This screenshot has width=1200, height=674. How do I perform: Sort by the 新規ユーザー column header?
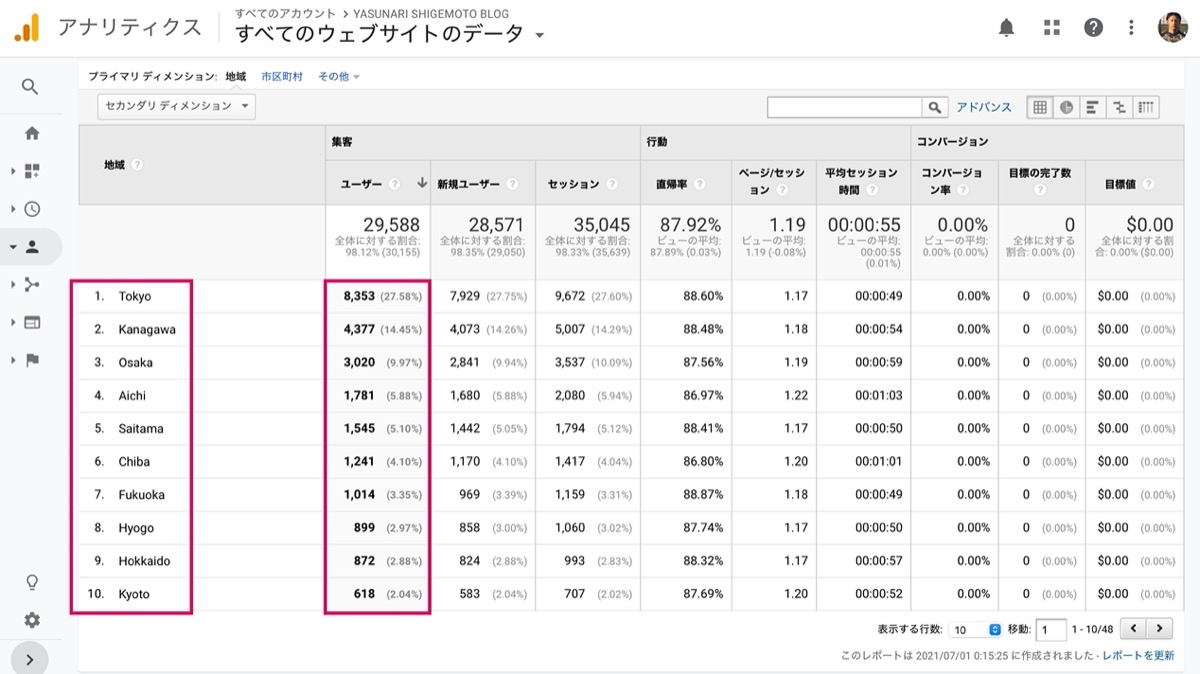coord(469,184)
